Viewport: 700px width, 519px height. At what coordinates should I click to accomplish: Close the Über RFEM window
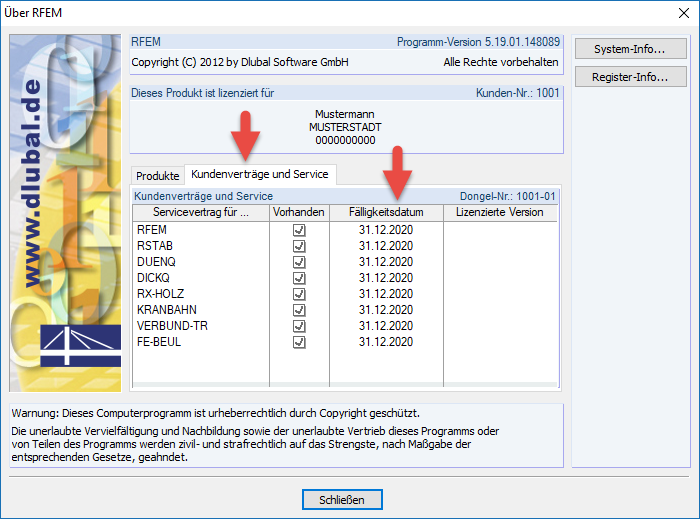click(683, 13)
